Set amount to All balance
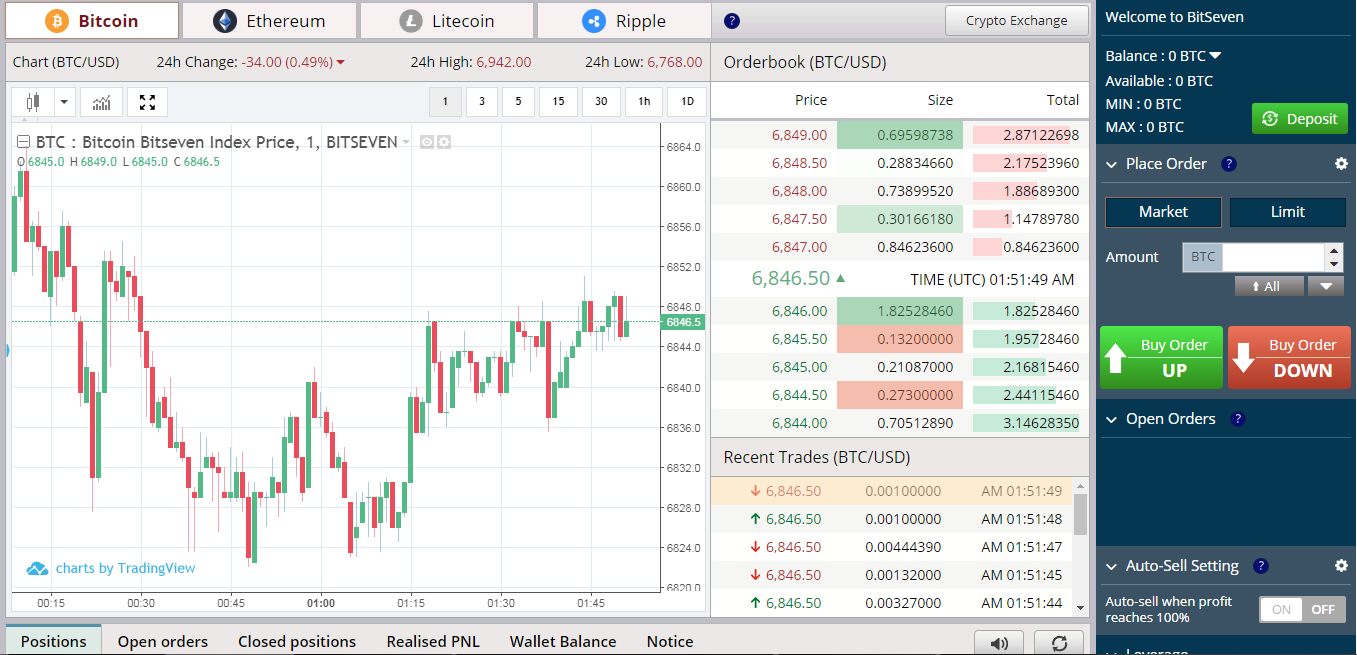 [1269, 286]
